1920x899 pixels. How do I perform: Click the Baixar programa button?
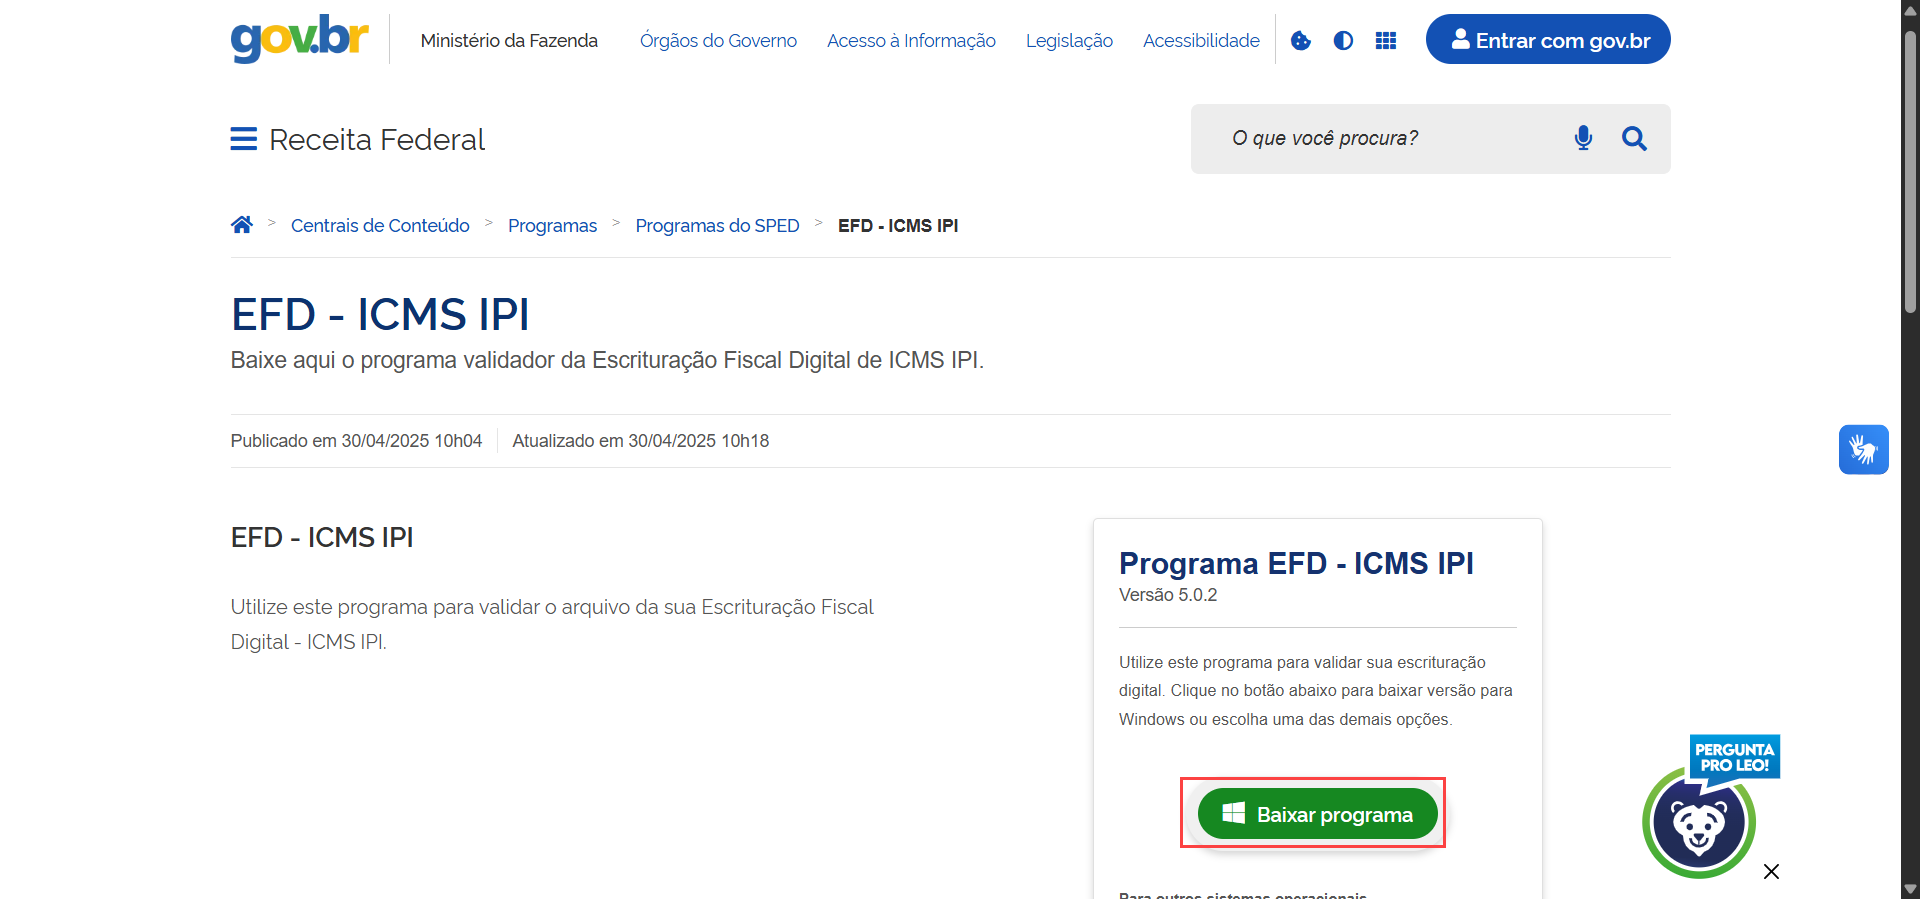[x=1317, y=814]
